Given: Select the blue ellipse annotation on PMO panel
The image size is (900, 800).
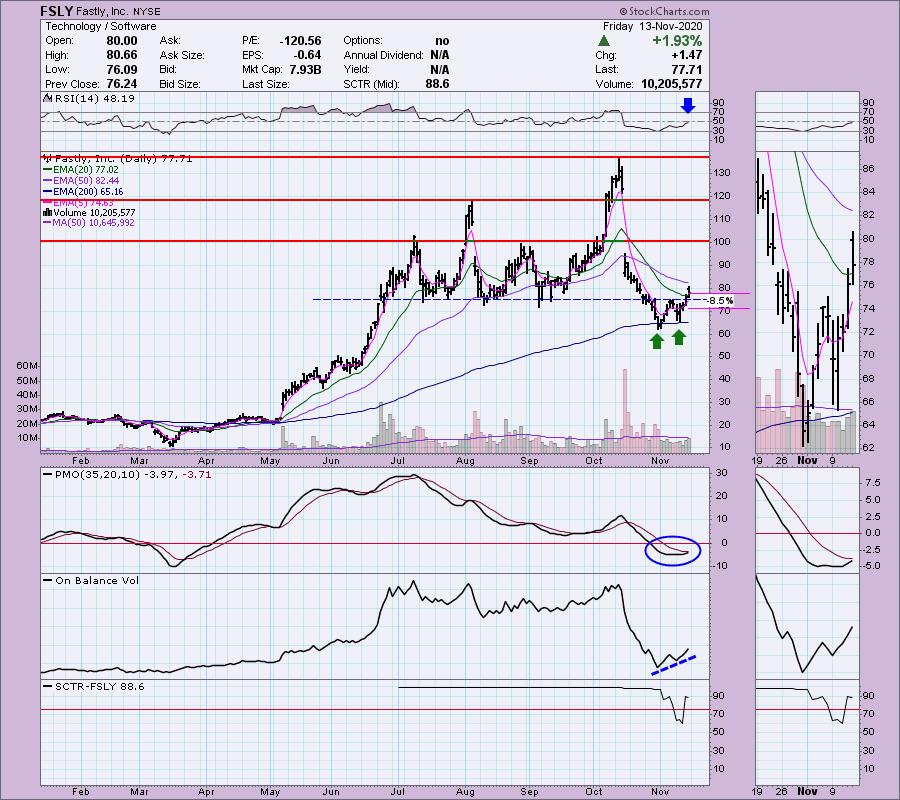Looking at the screenshot, I should pyautogui.click(x=673, y=549).
